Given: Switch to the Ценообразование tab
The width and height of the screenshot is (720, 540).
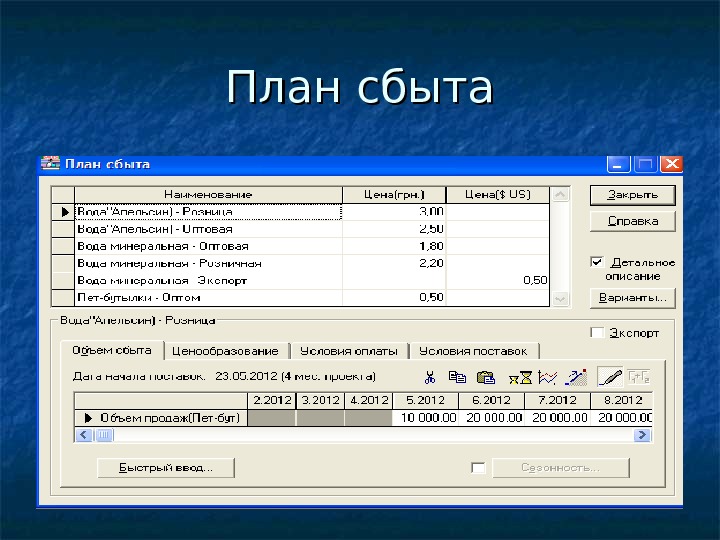Looking at the screenshot, I should (x=225, y=351).
